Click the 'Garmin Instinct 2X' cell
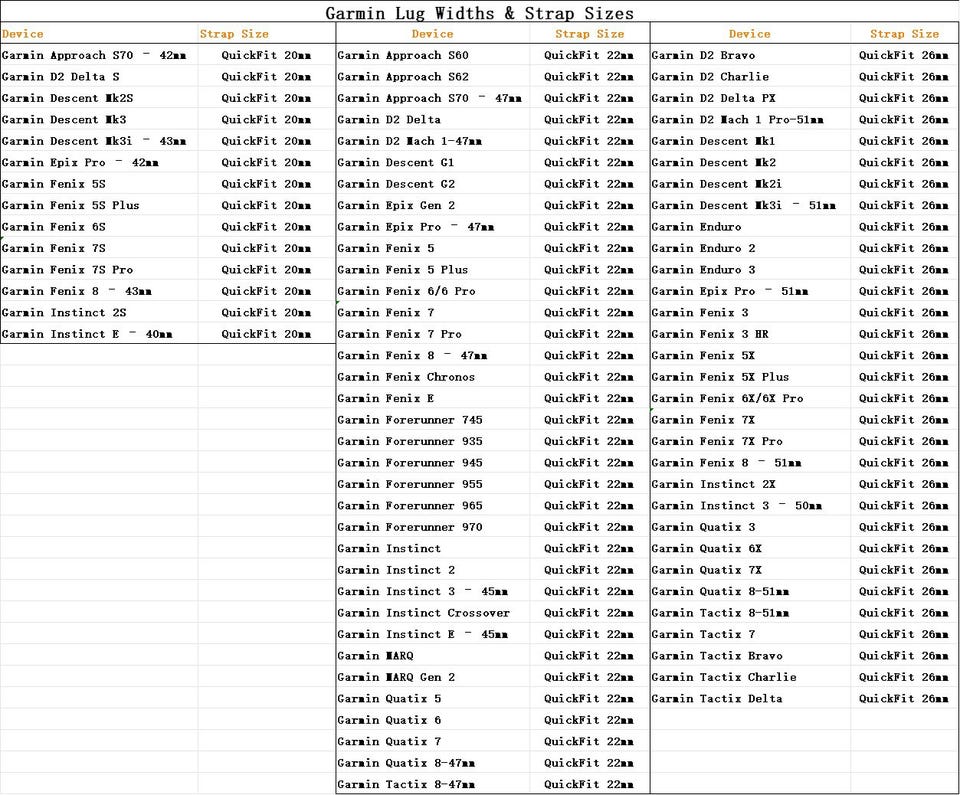The image size is (960, 795). 750,484
